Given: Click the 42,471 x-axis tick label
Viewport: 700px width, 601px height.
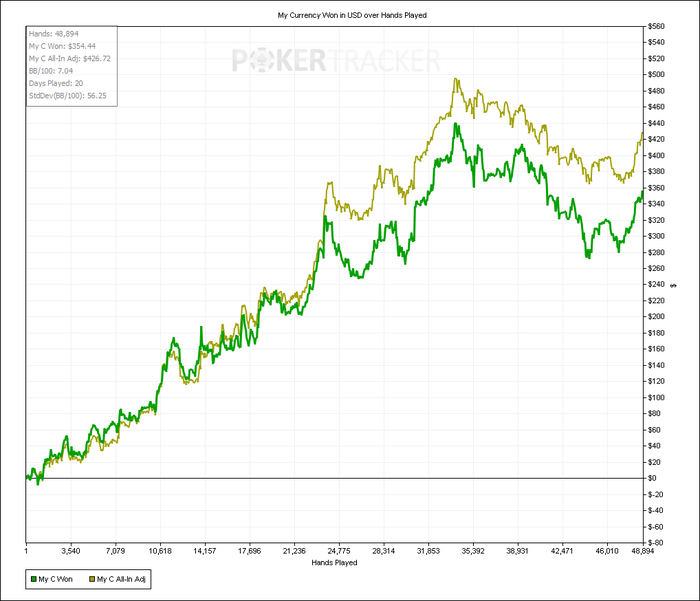Looking at the screenshot, I should 562,551.
